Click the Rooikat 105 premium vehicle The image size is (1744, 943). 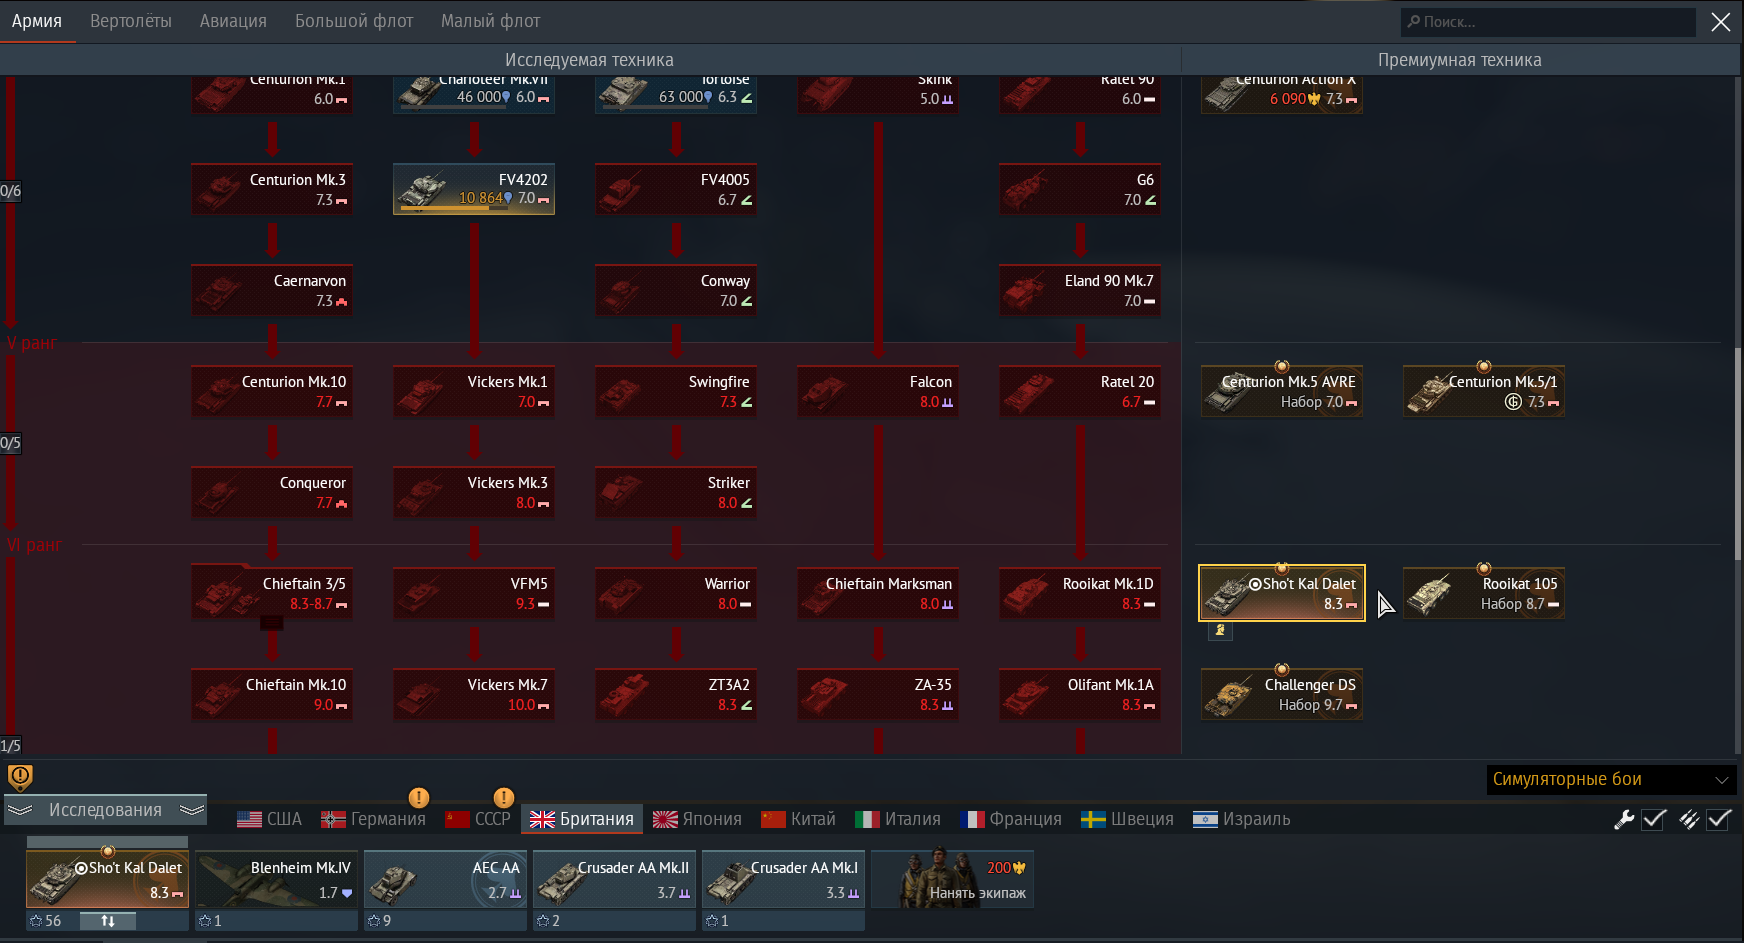(x=1484, y=593)
